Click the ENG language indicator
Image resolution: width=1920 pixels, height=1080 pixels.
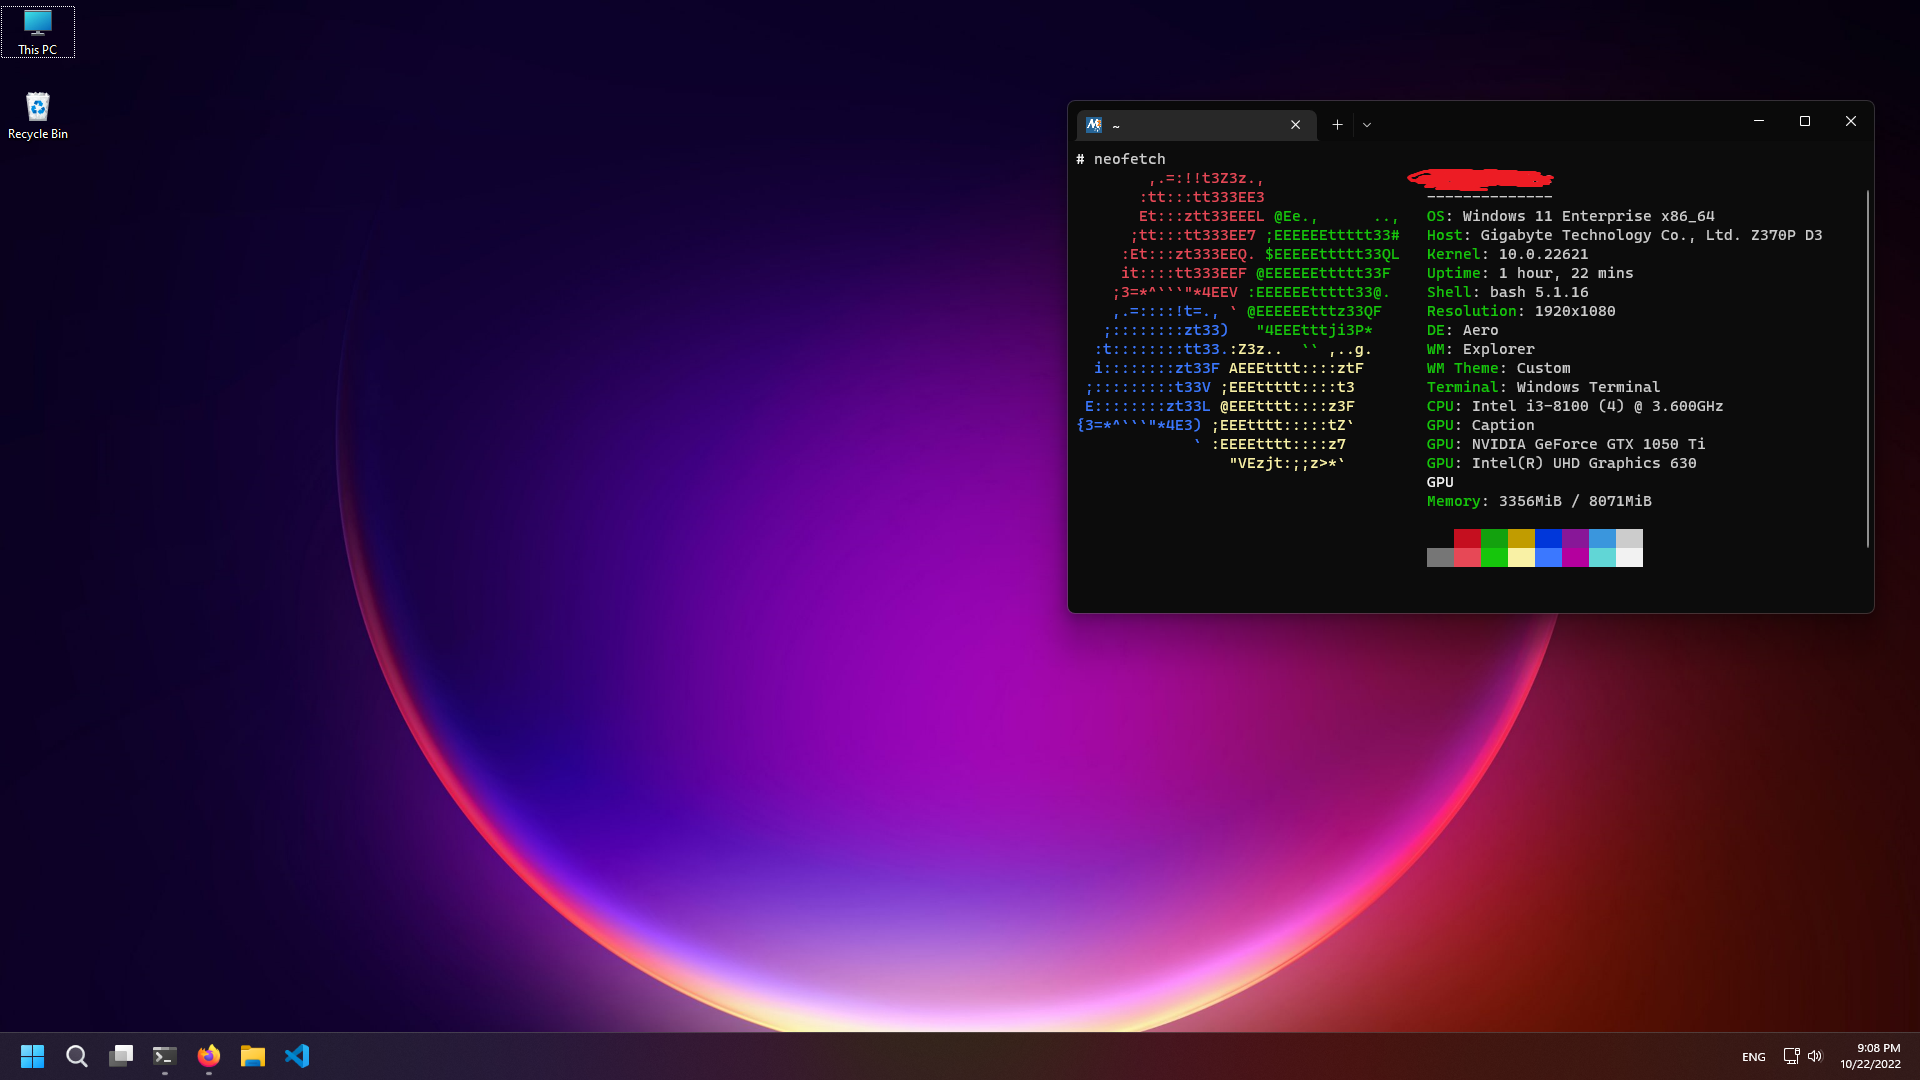[1753, 1057]
